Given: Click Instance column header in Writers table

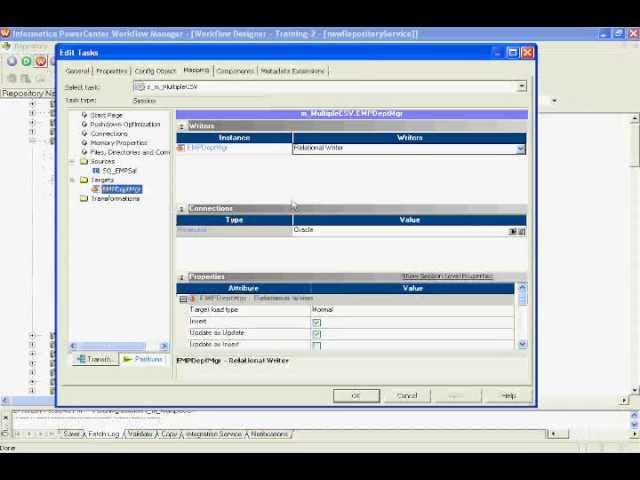Looking at the screenshot, I should point(234,138).
